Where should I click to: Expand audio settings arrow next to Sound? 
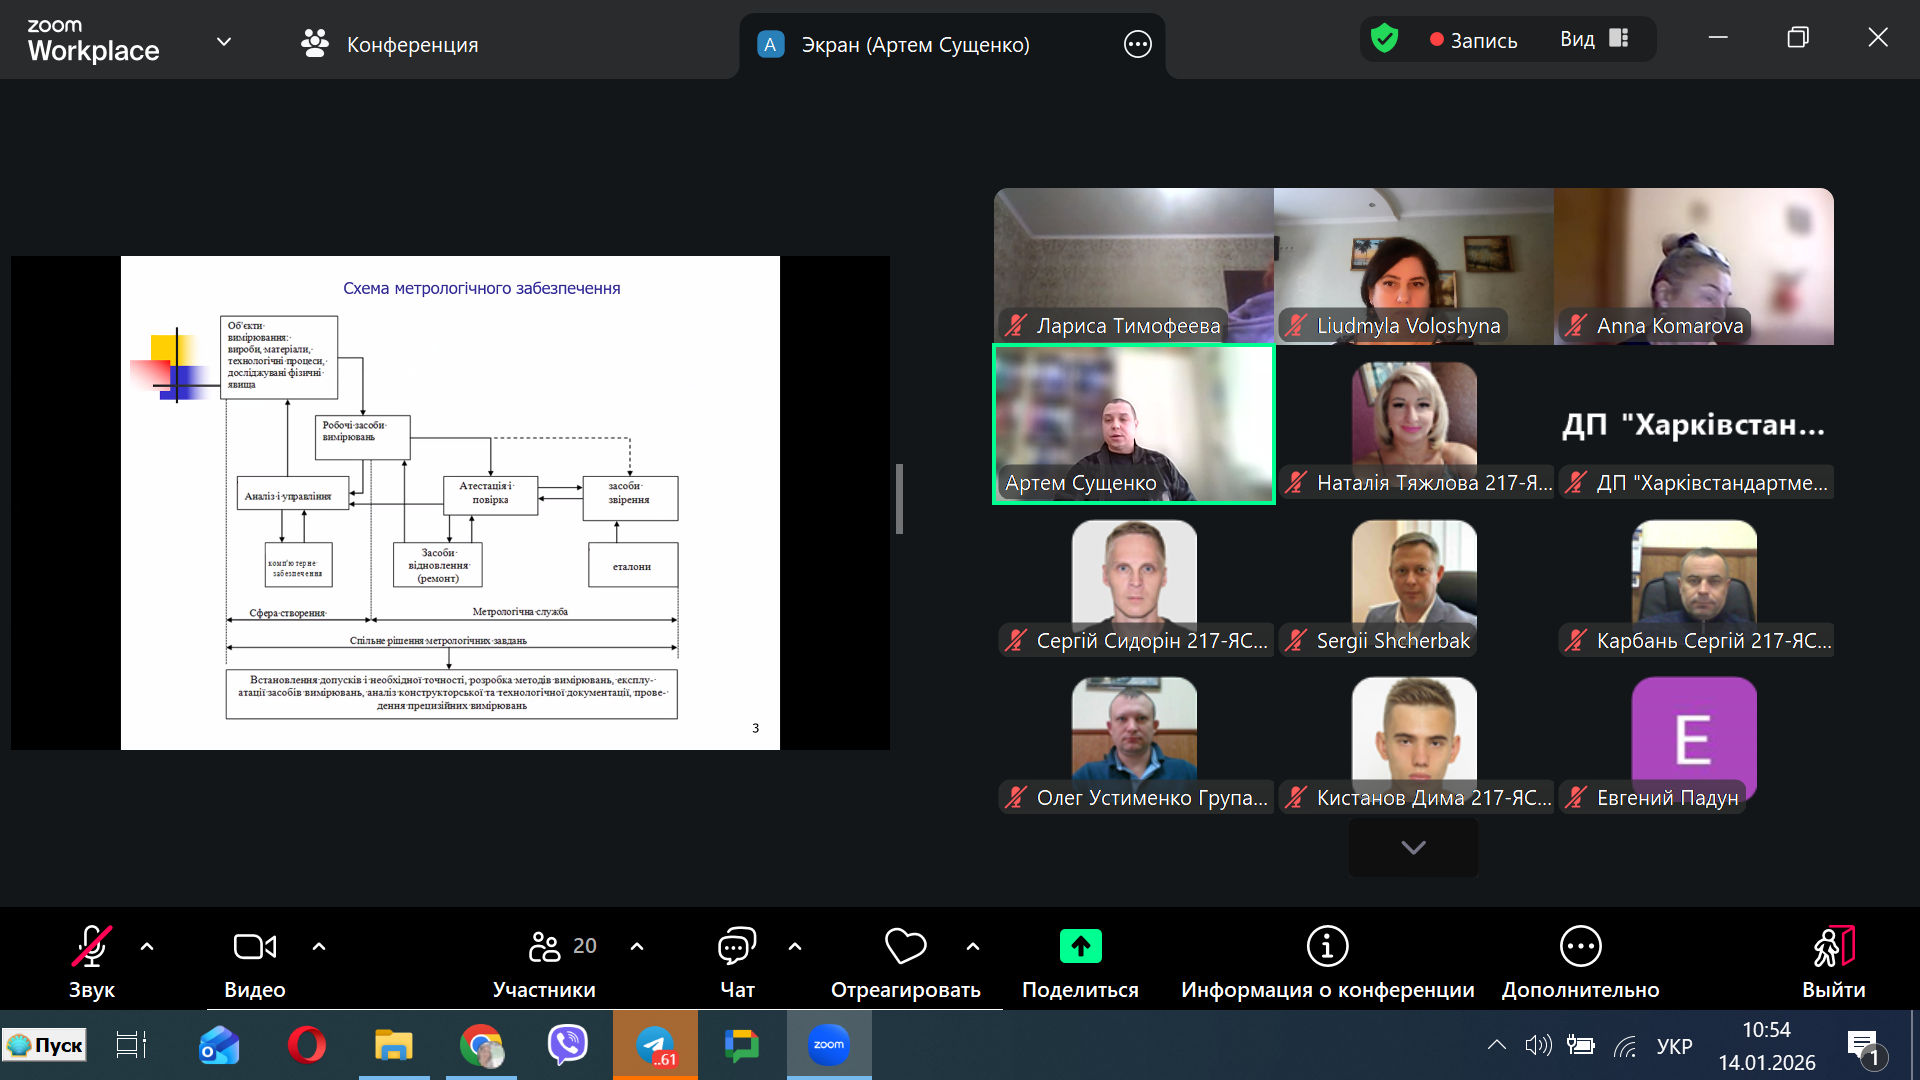click(x=147, y=946)
